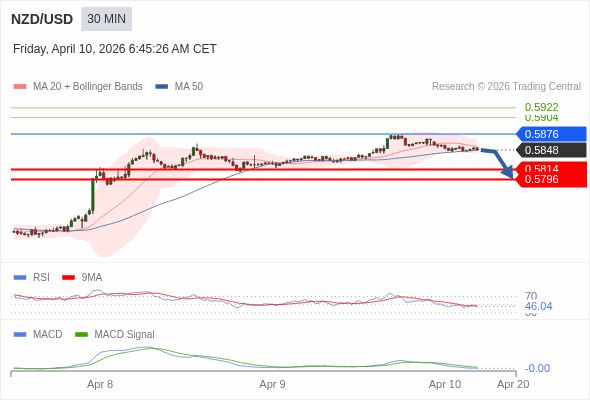Click the MACD Signal legend label
The height and width of the screenshot is (400, 590).
pos(125,334)
